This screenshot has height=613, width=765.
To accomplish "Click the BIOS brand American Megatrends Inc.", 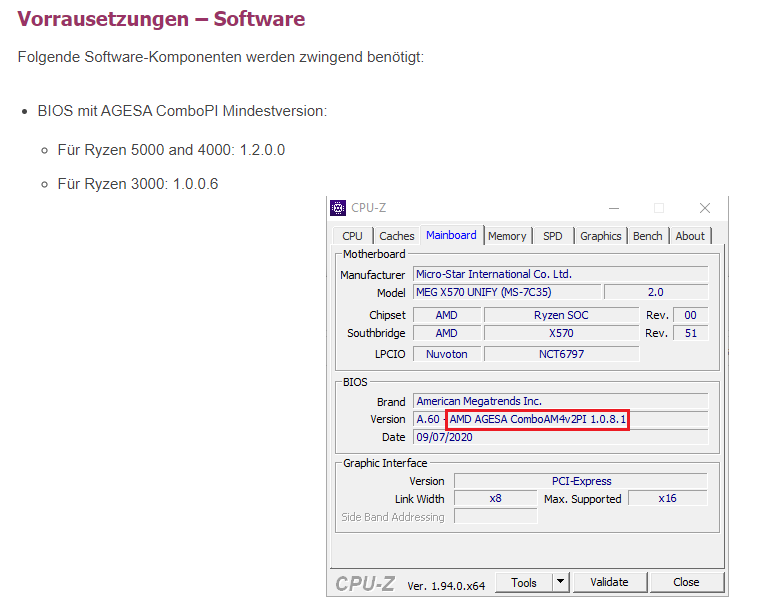I will pyautogui.click(x=561, y=401).
